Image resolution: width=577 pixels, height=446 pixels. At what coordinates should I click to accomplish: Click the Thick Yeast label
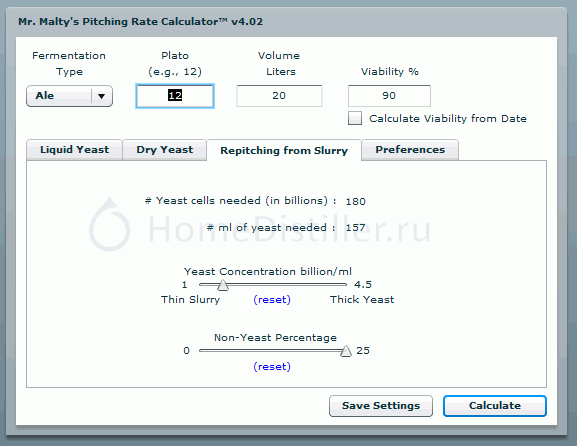click(362, 300)
